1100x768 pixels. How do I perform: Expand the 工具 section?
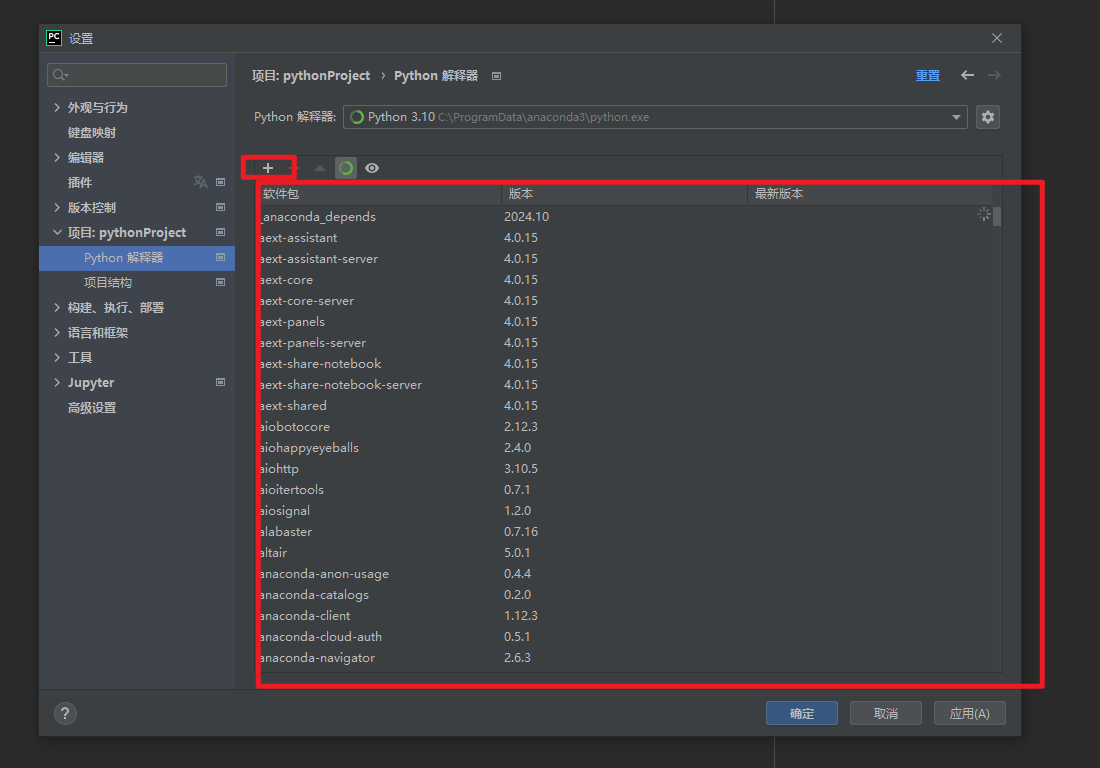[57, 358]
